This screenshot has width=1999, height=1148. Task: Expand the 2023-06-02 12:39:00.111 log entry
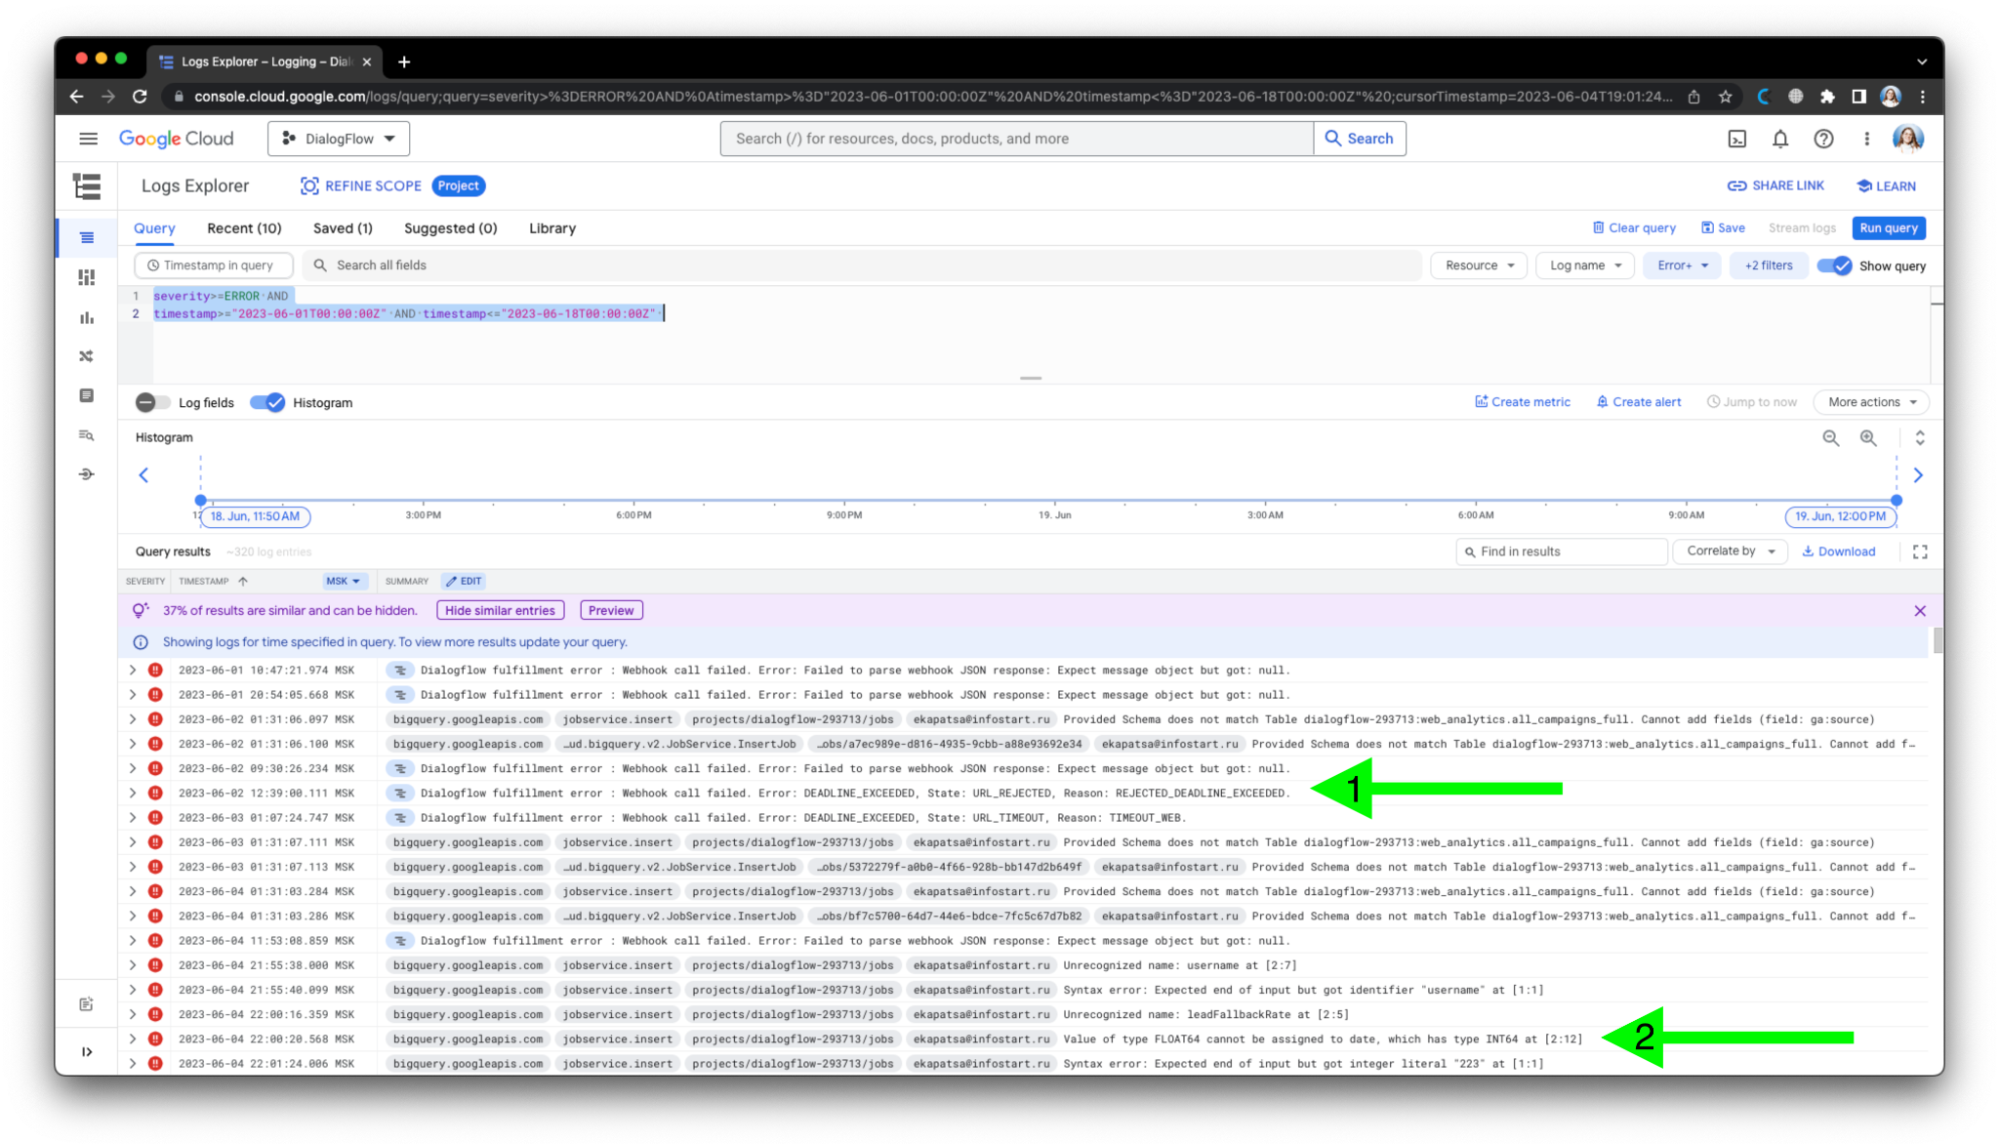pos(132,793)
